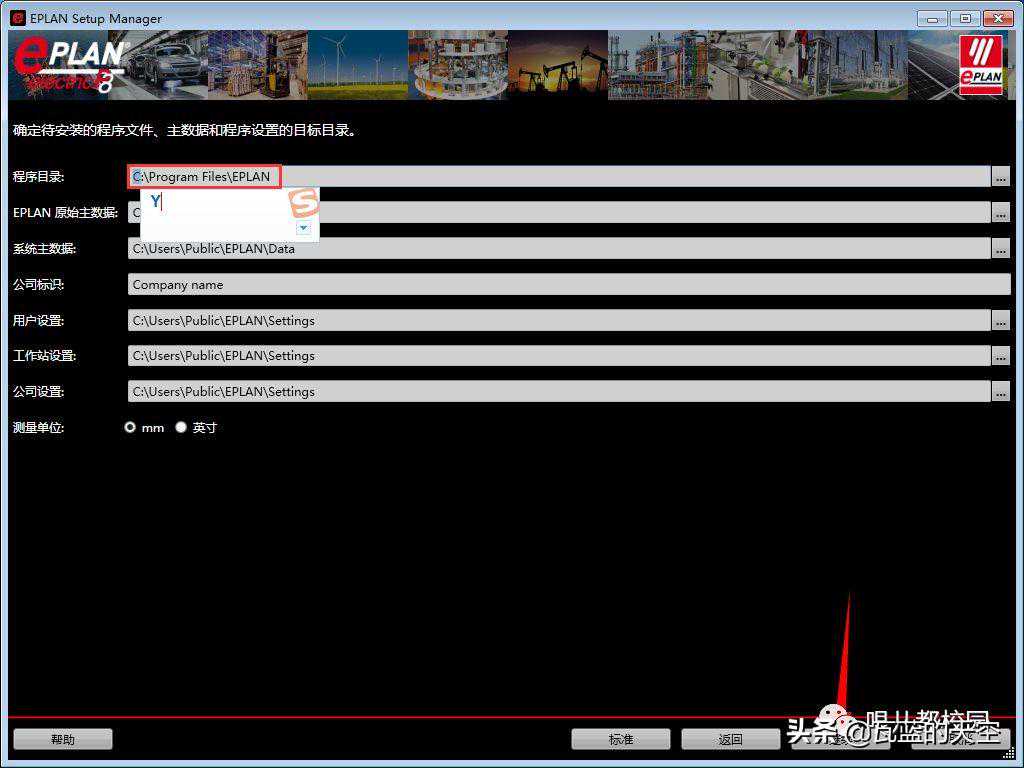The height and width of the screenshot is (768, 1024).
Task: Click the 系统主数据 path text field
Action: (560, 249)
